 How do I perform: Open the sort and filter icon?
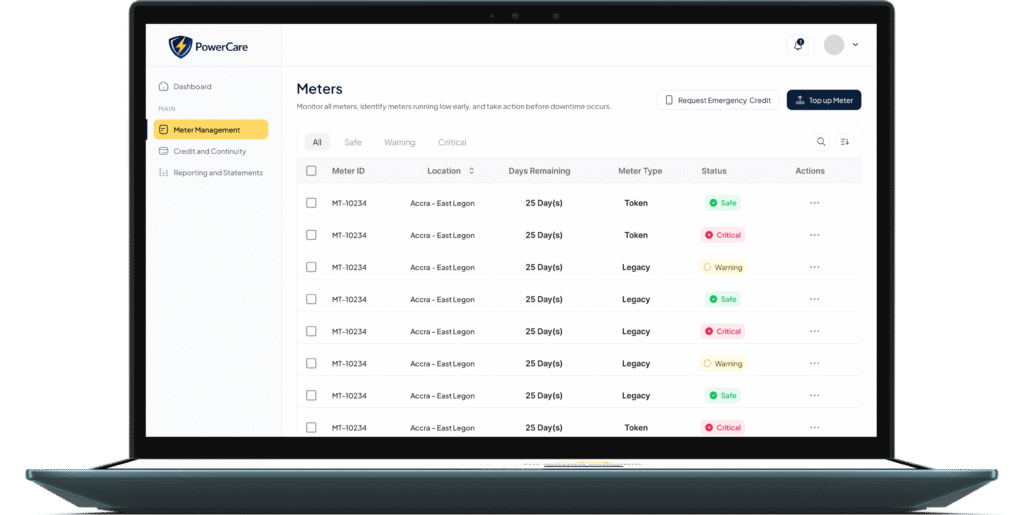(845, 142)
